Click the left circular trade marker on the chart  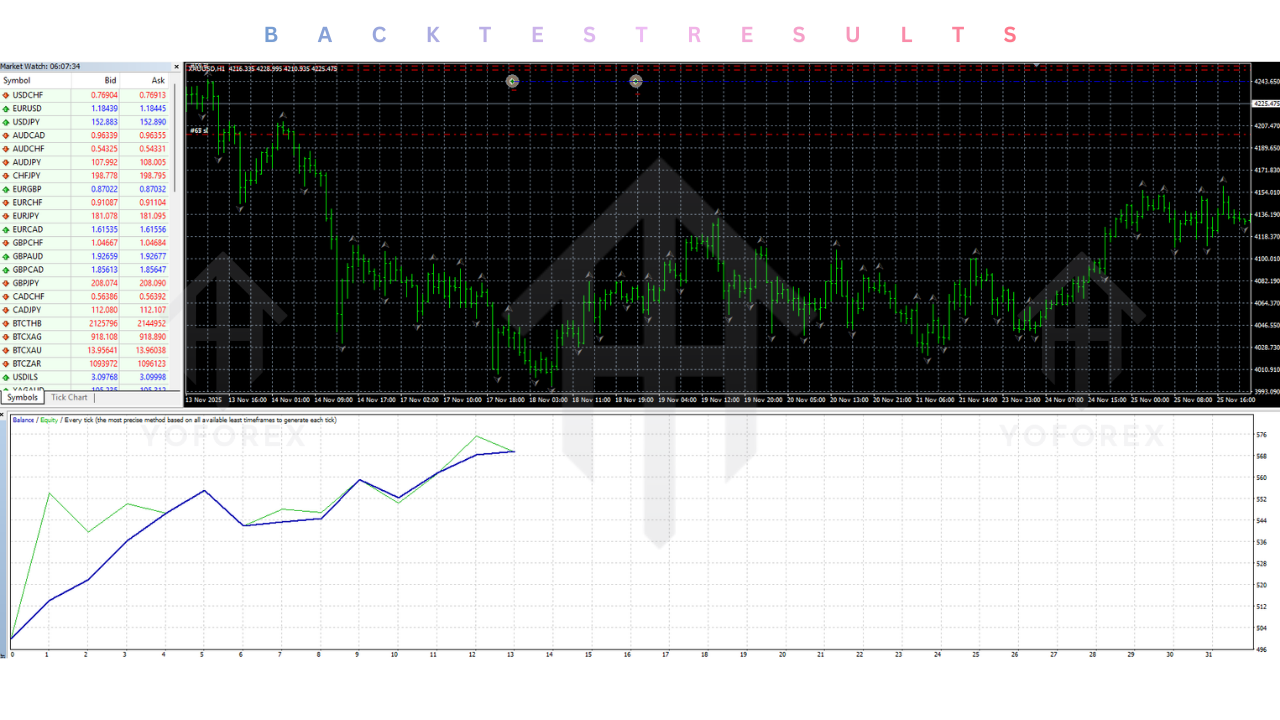pyautogui.click(x=512, y=81)
